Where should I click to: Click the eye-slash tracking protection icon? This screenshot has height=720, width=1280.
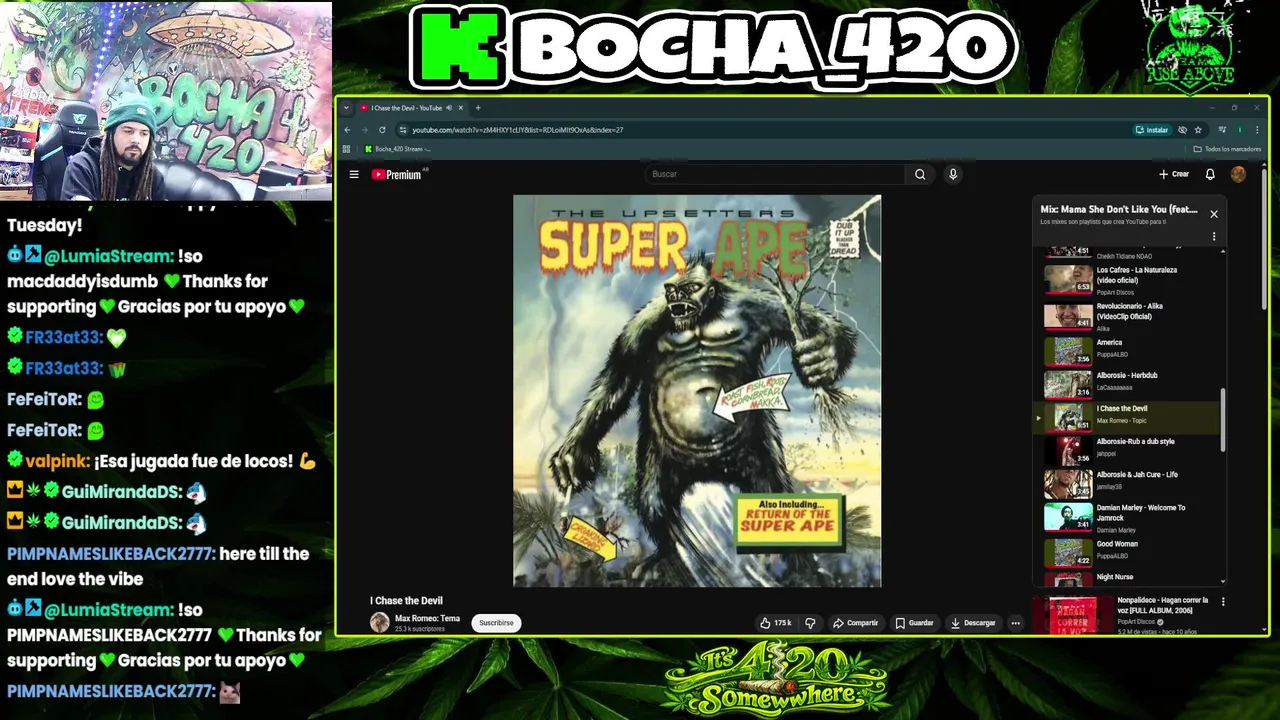[1182, 130]
